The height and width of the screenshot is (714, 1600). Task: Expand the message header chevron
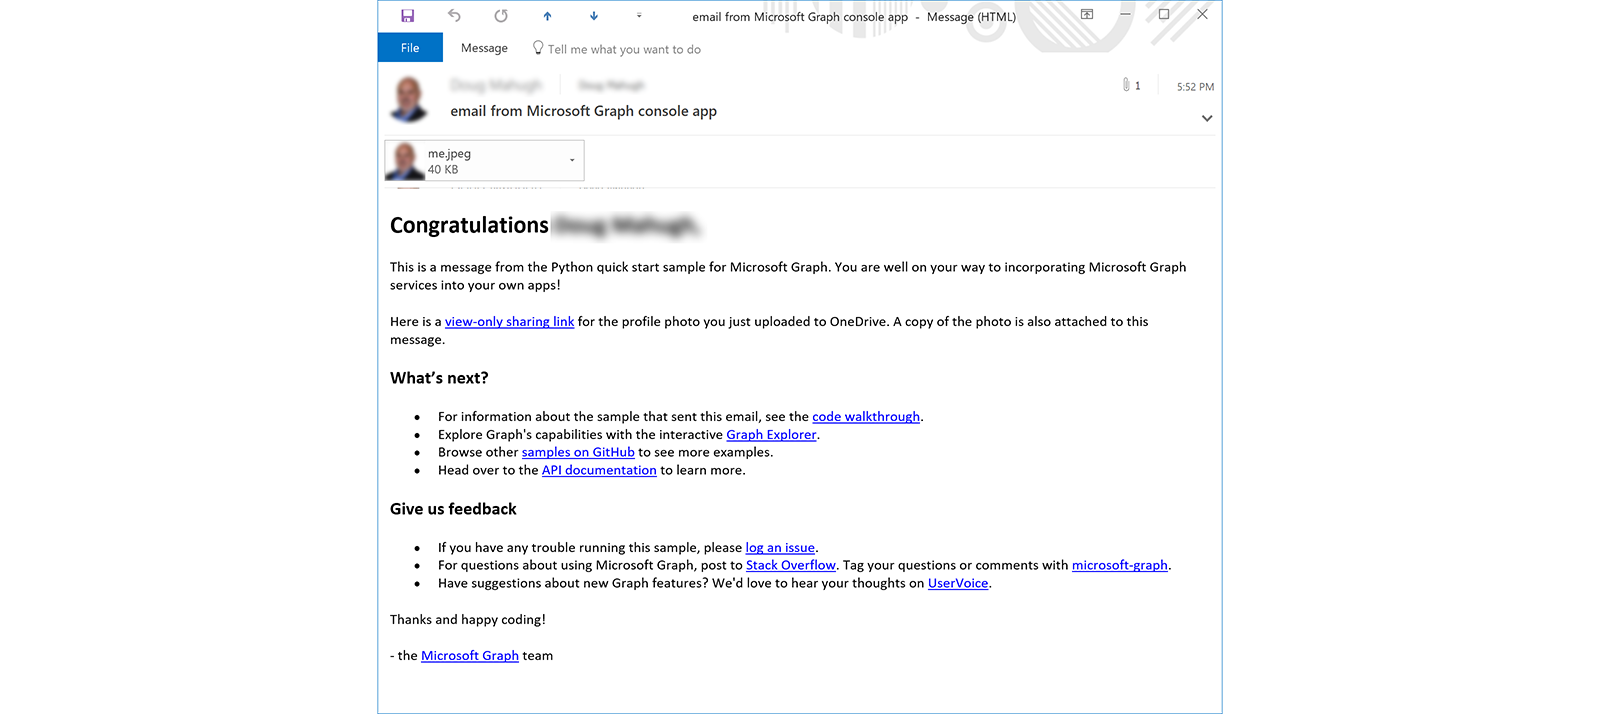[x=1207, y=118]
